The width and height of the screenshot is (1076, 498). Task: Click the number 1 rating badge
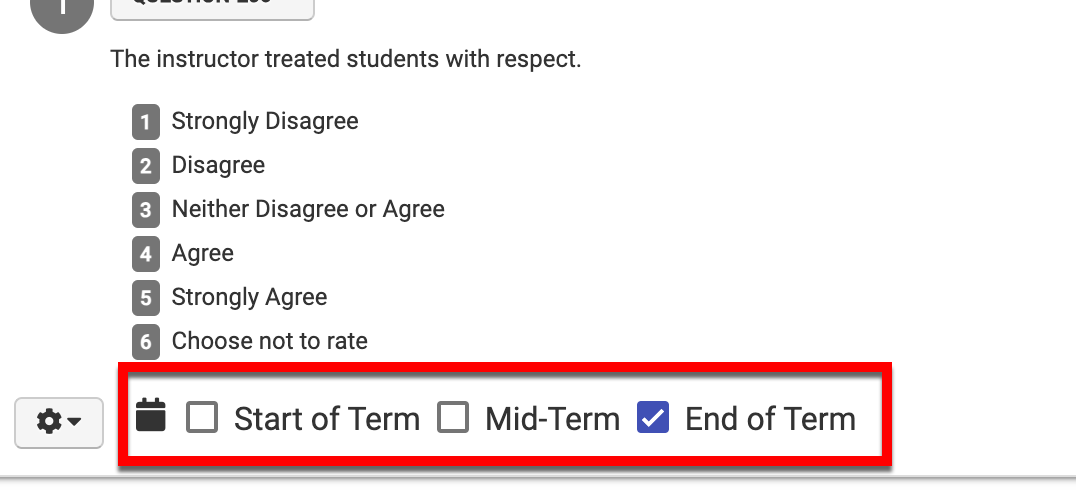[x=146, y=123]
